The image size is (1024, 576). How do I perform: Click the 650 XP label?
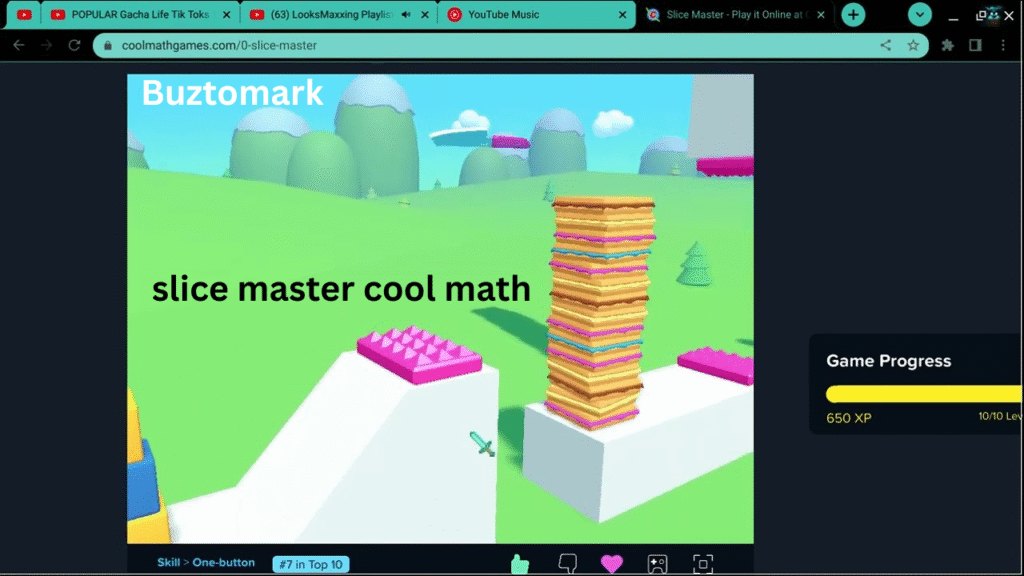848,418
